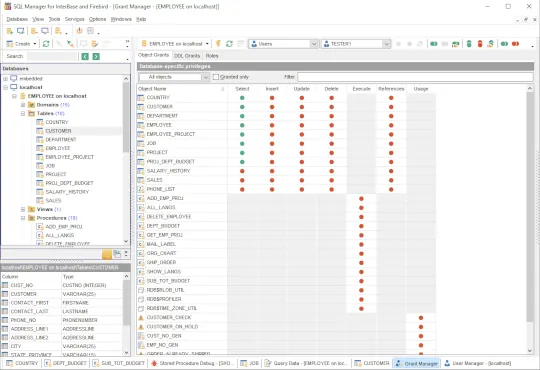The height and width of the screenshot is (370, 540).
Task: Click the SQL script dropdown icon in the top toolbar
Action: (58, 31)
